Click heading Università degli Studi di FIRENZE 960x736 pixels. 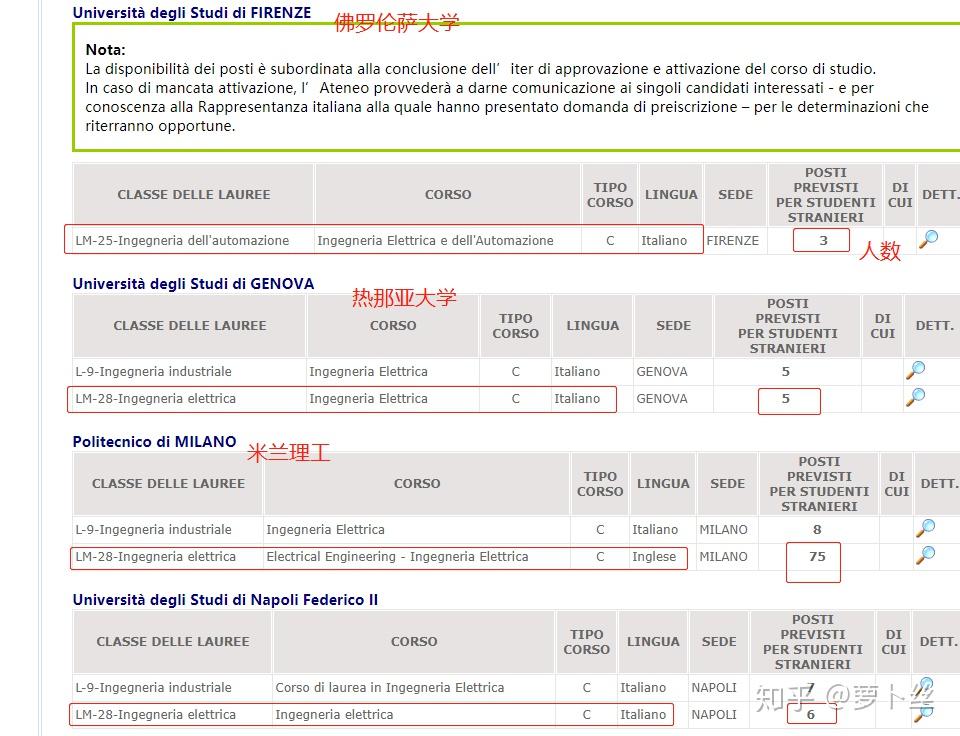point(192,13)
